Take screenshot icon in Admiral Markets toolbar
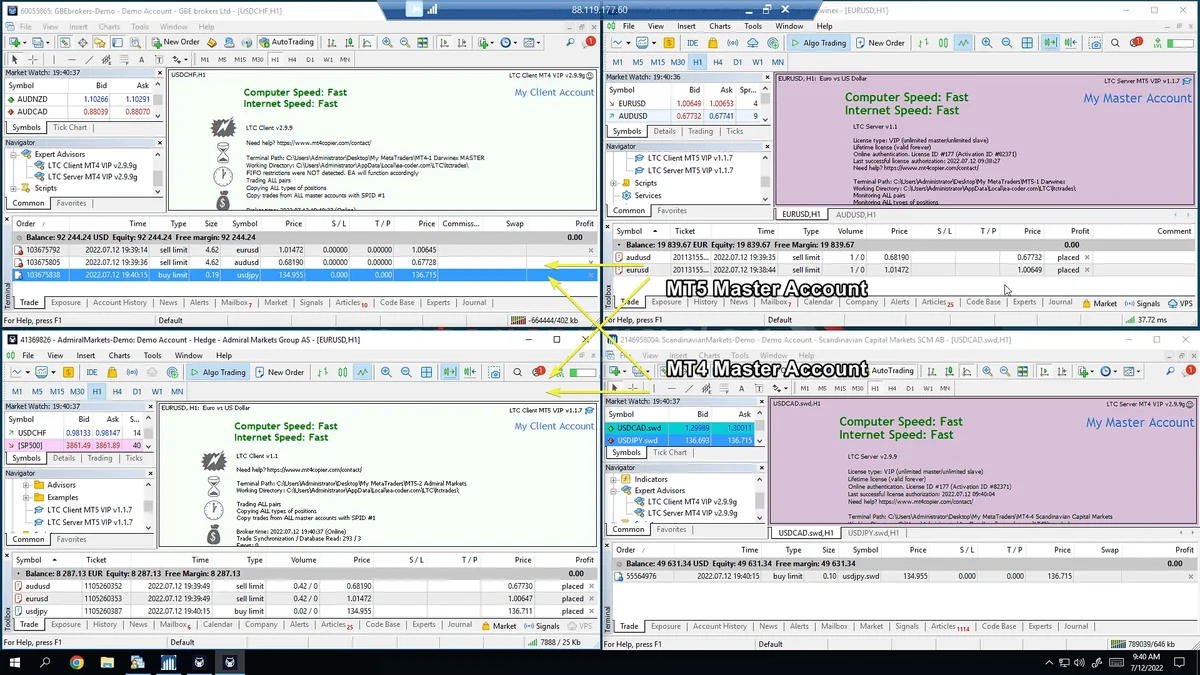1200x675 pixels. point(495,372)
